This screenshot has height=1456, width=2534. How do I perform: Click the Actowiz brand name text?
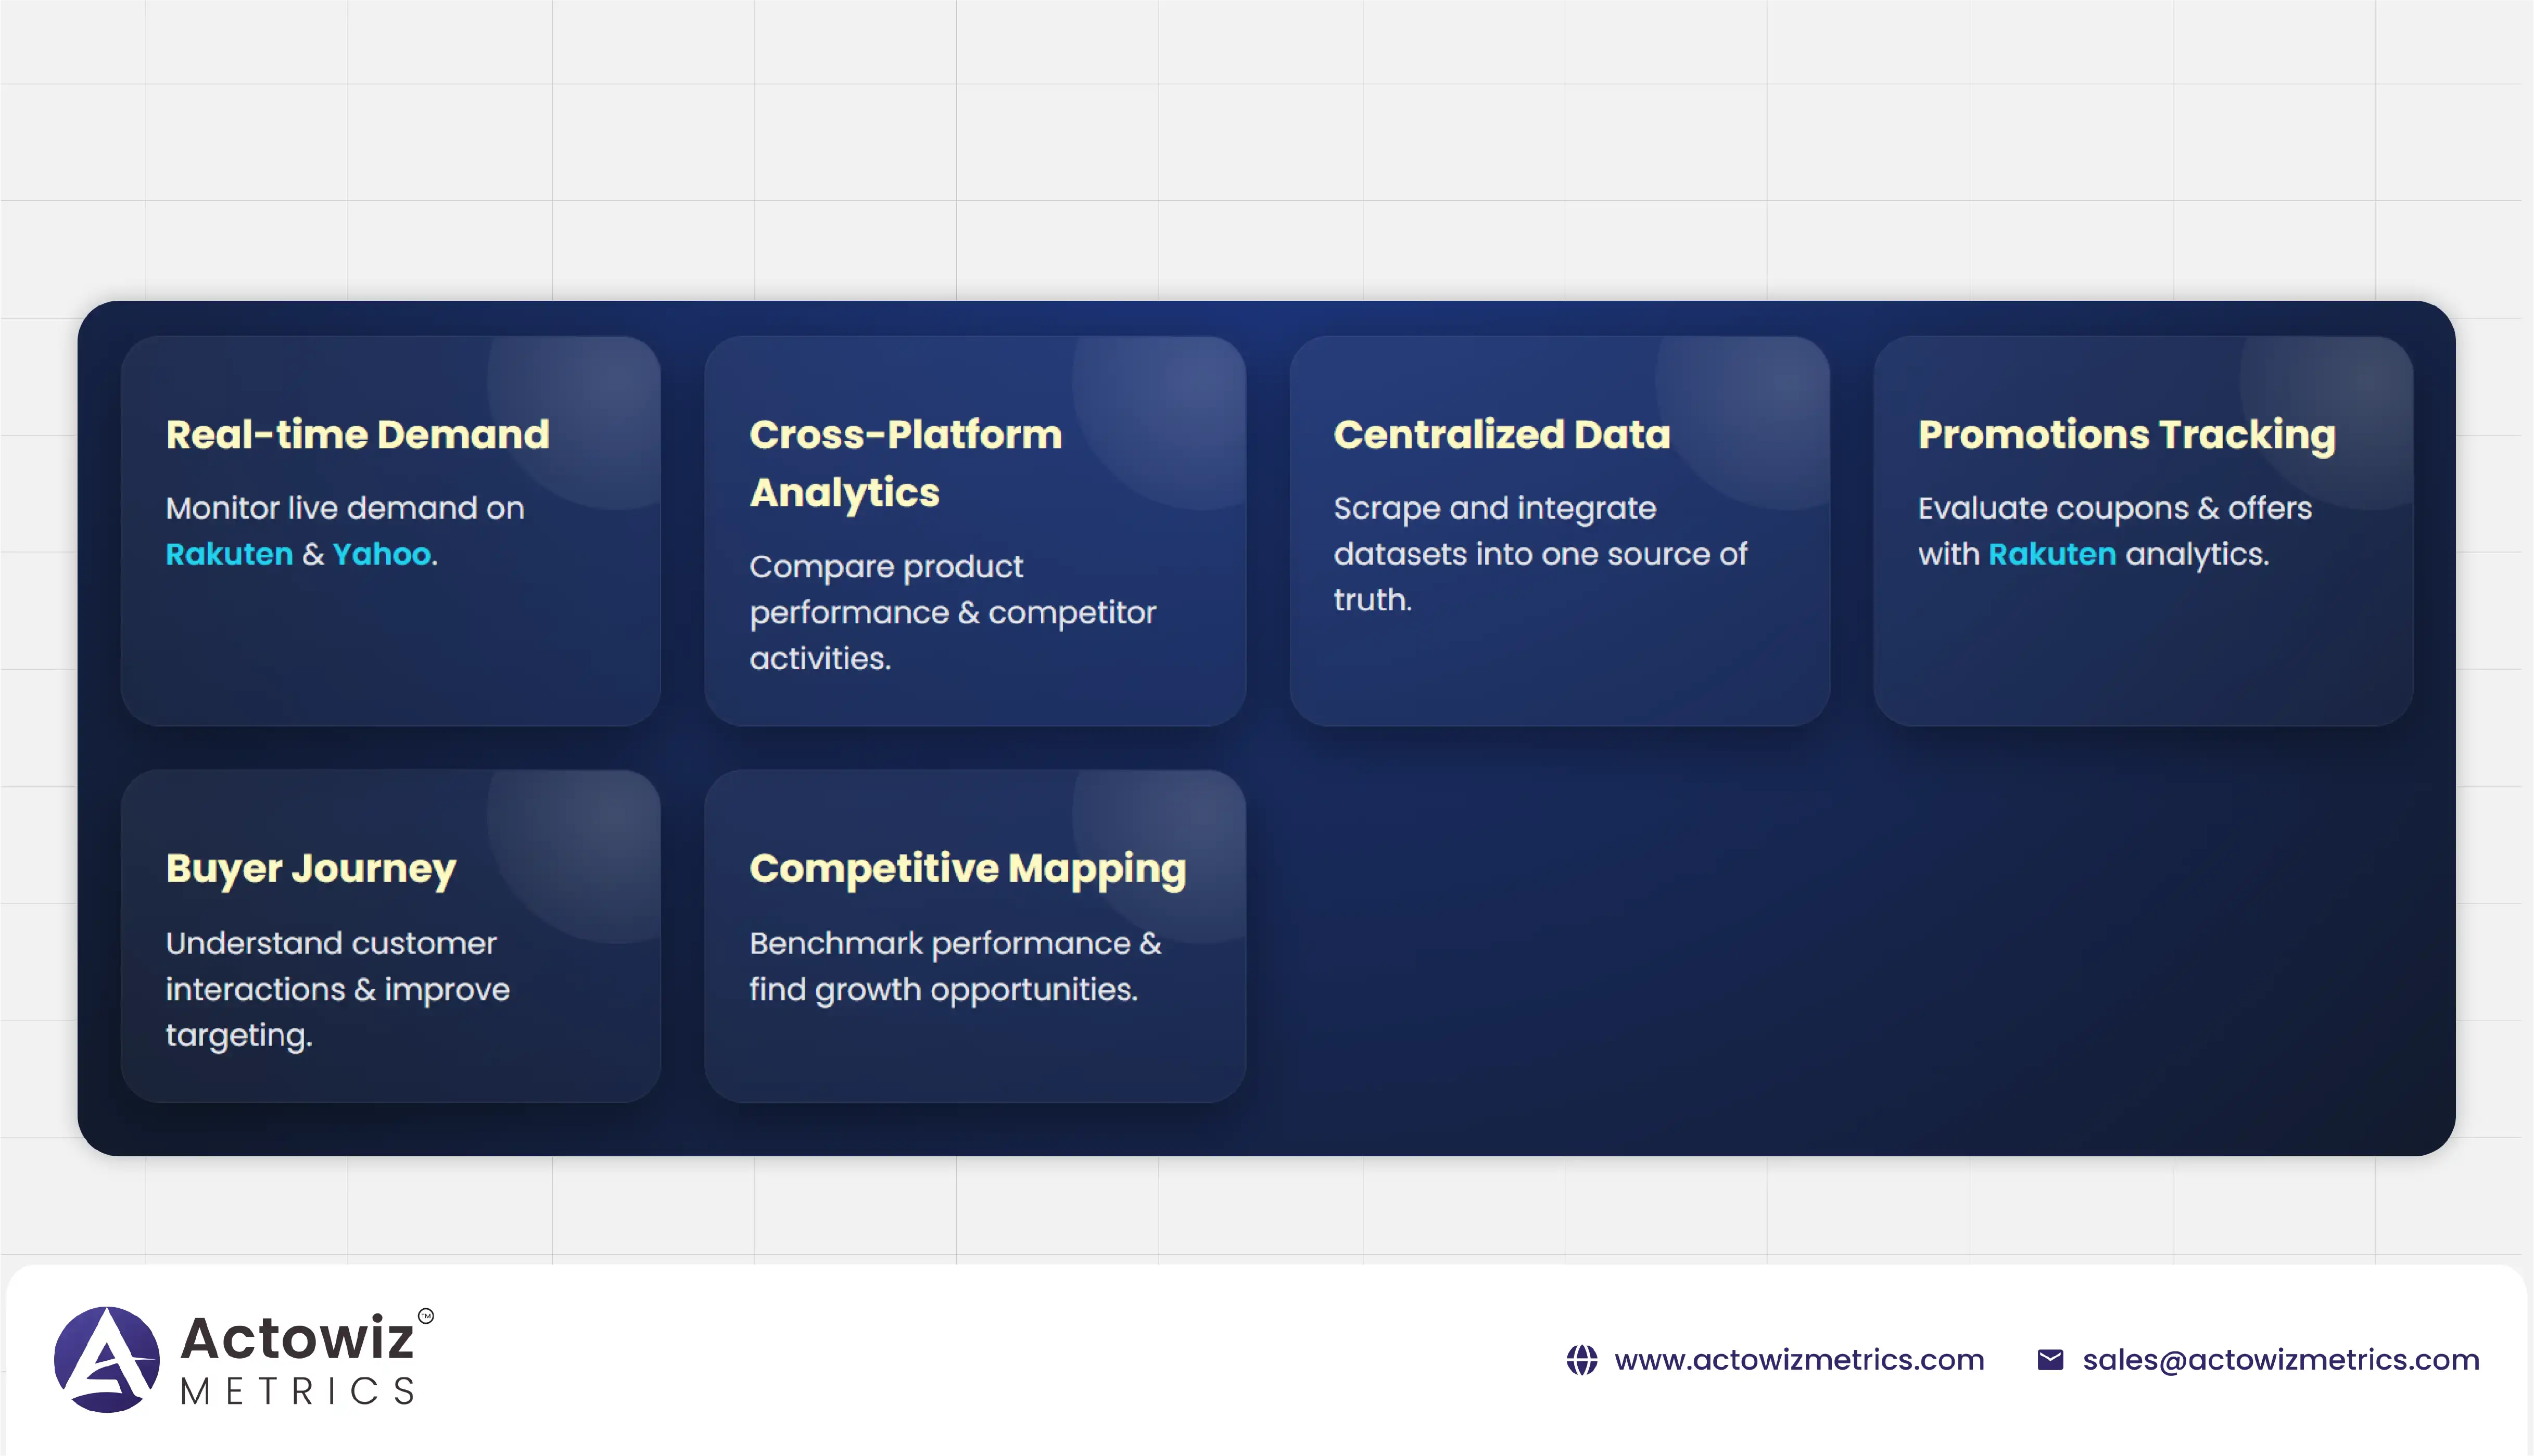(297, 1338)
